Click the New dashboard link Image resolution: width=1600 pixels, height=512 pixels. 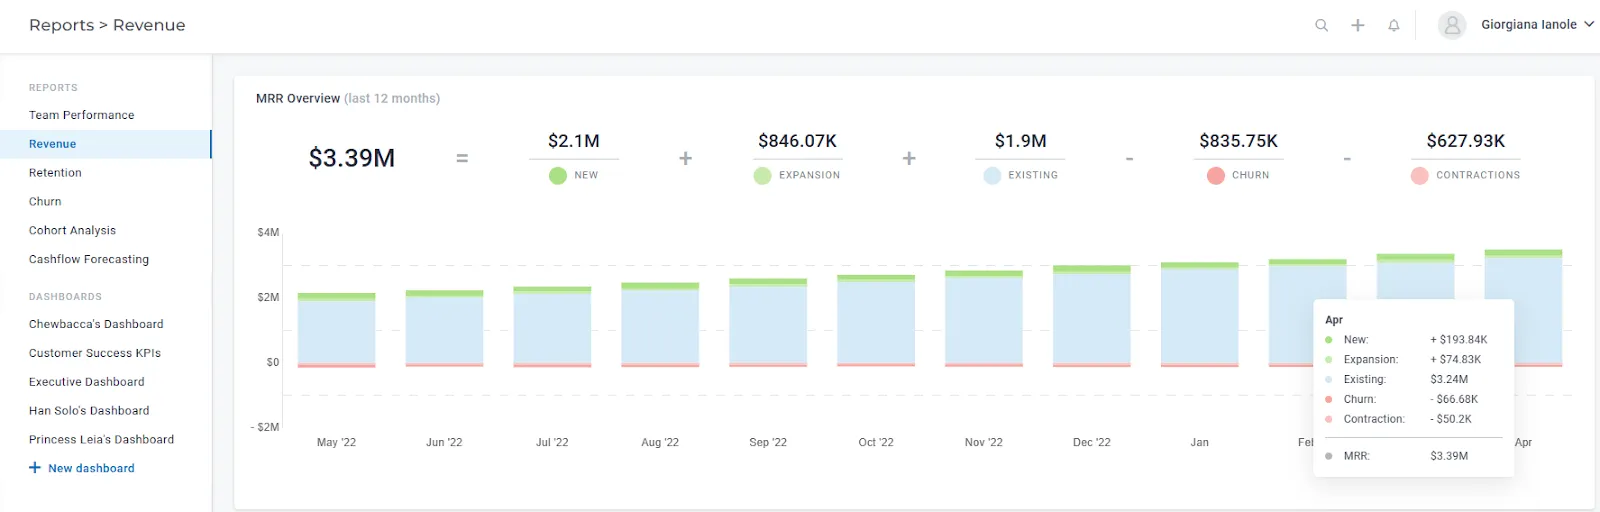coord(91,468)
